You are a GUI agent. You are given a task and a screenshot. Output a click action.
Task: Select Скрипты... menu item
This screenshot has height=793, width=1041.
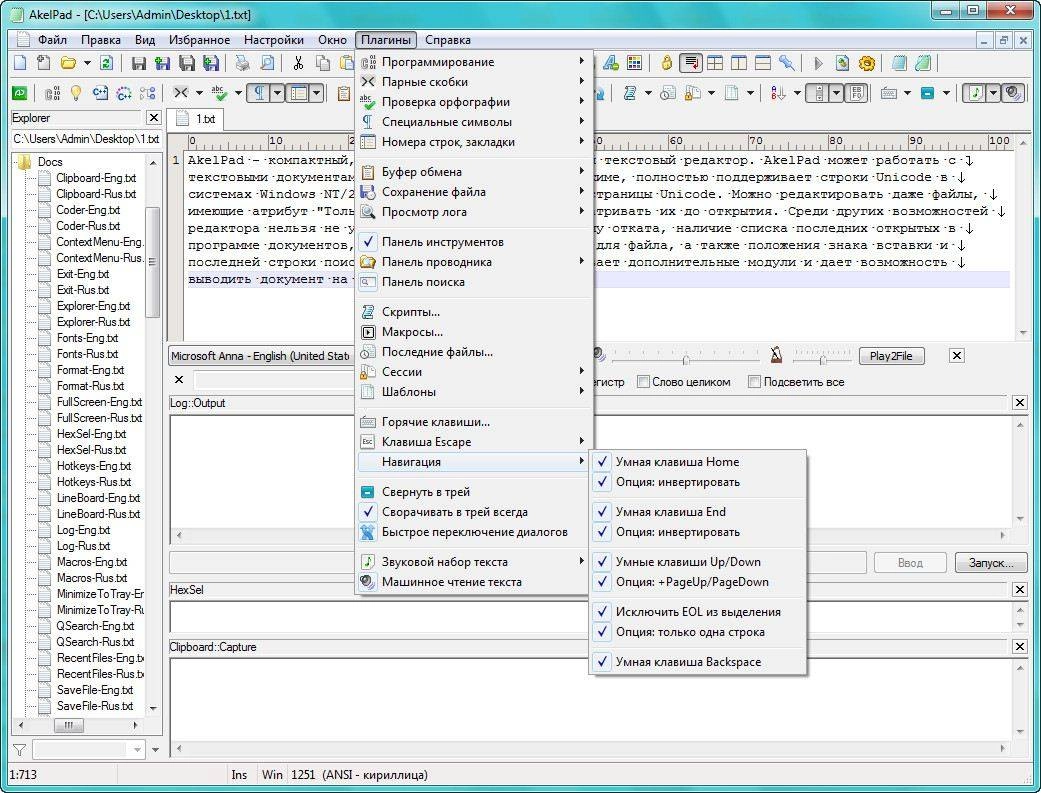pyautogui.click(x=473, y=311)
